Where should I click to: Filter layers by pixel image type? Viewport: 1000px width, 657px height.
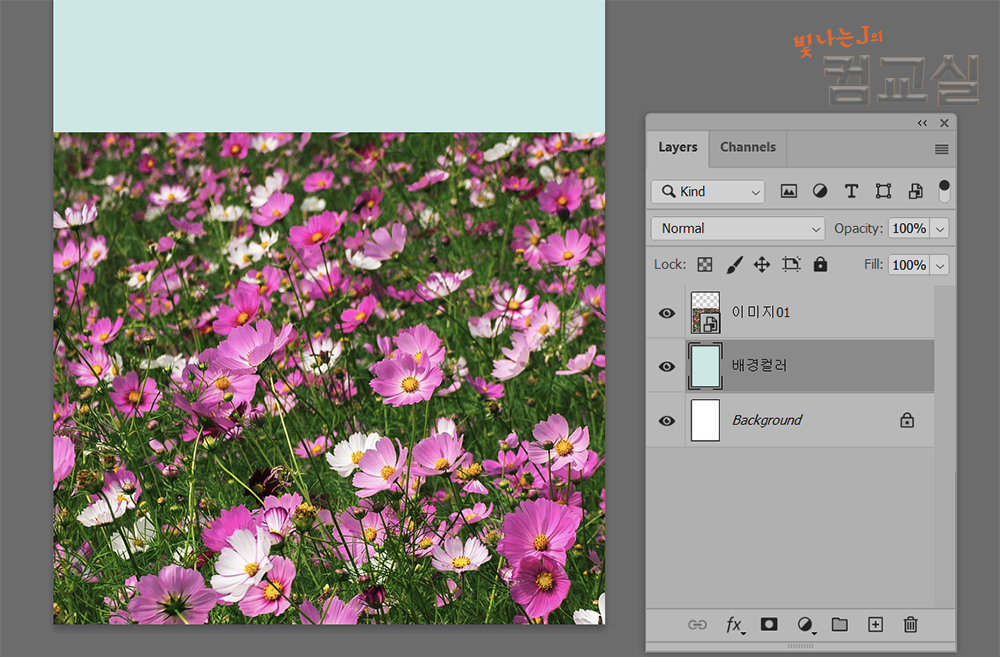(x=788, y=191)
